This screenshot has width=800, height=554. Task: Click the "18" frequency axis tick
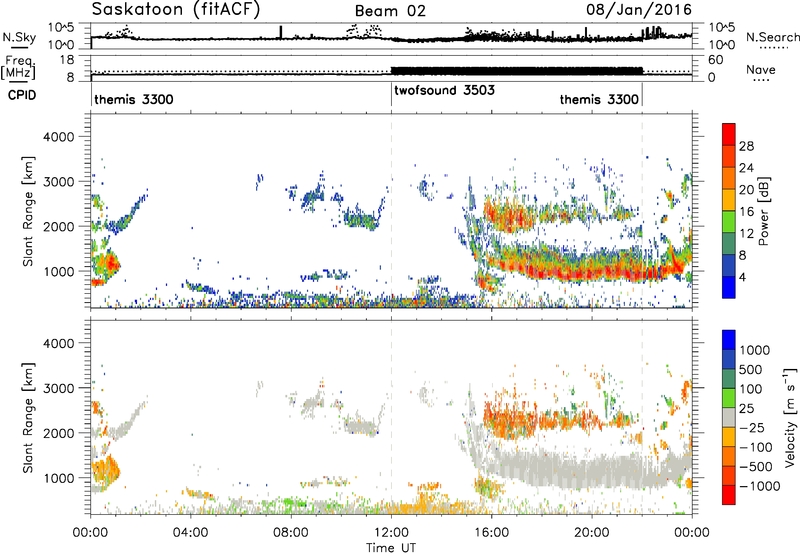coord(67,60)
